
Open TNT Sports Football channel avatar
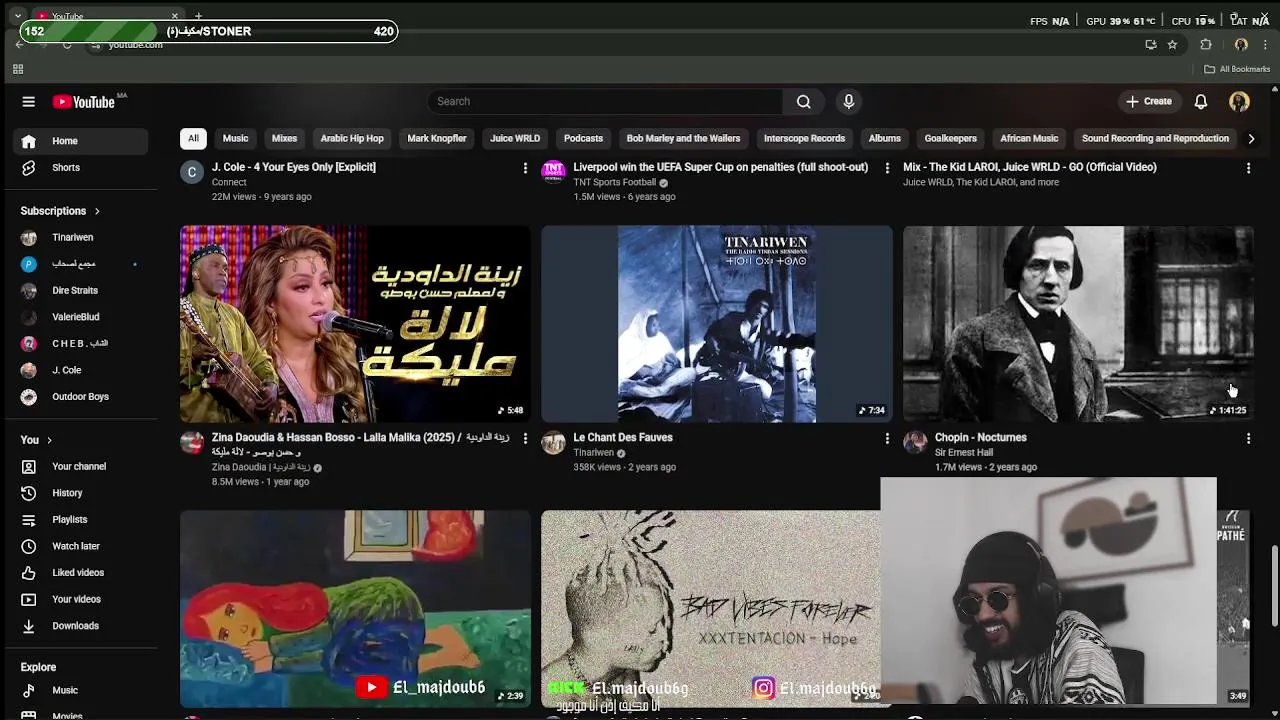tap(553, 172)
